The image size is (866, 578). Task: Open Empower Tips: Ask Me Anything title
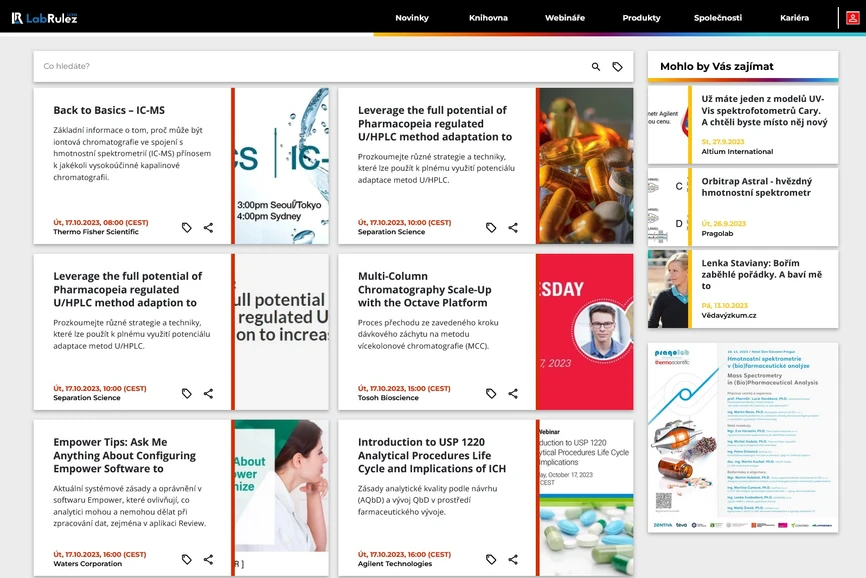coord(124,455)
